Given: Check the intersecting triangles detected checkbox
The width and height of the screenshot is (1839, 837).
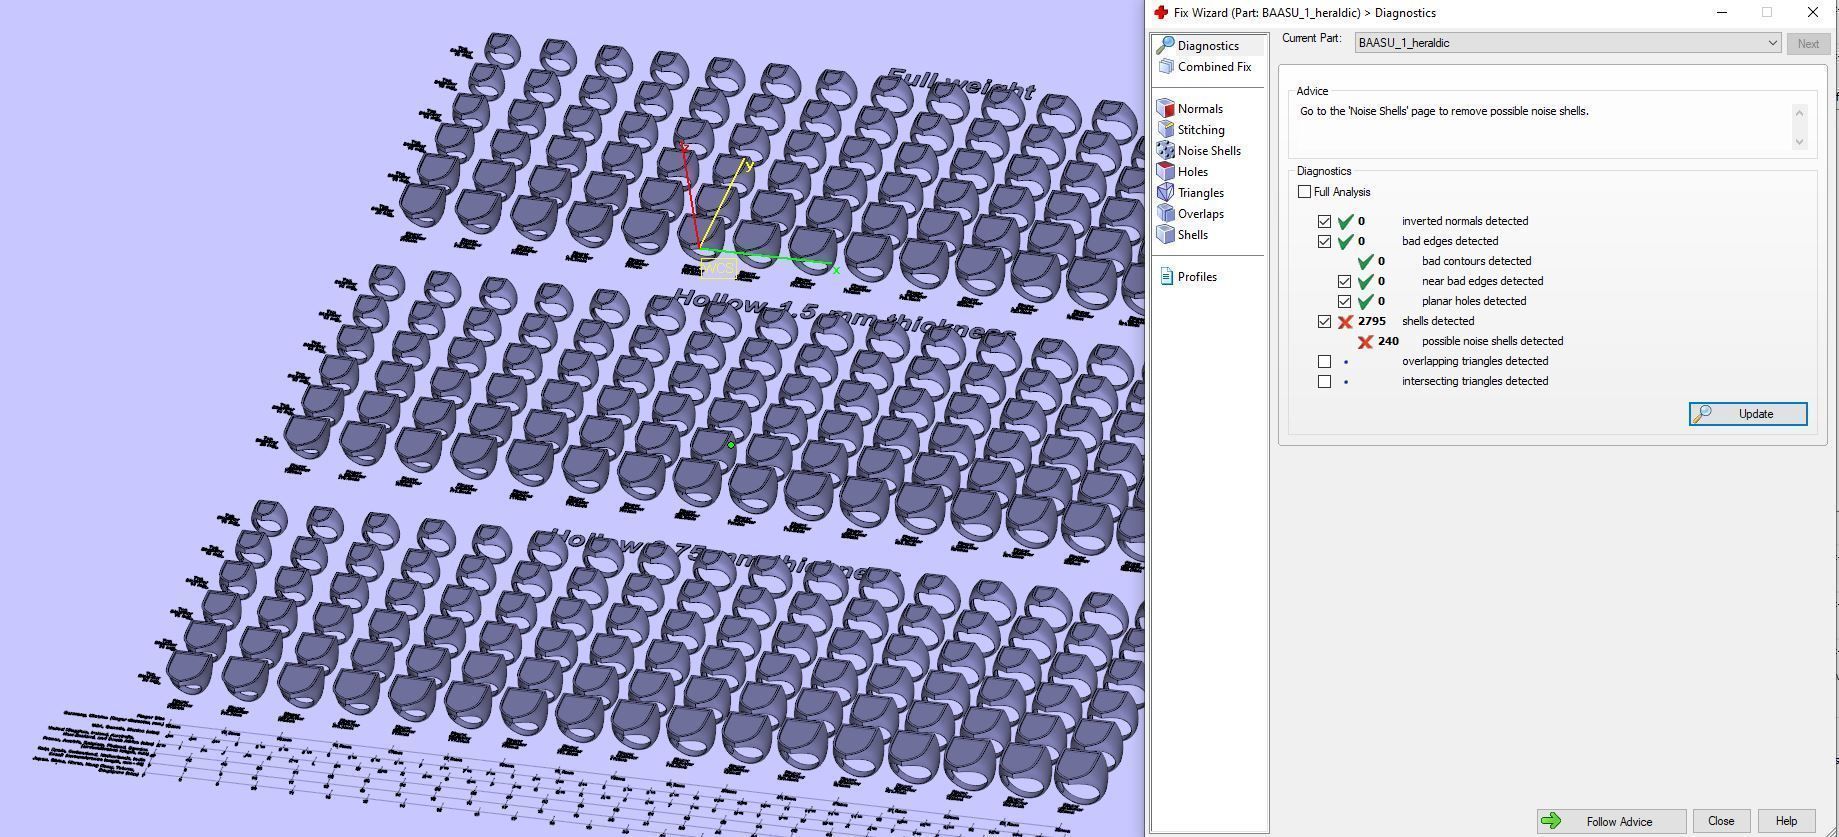Looking at the screenshot, I should point(1324,381).
